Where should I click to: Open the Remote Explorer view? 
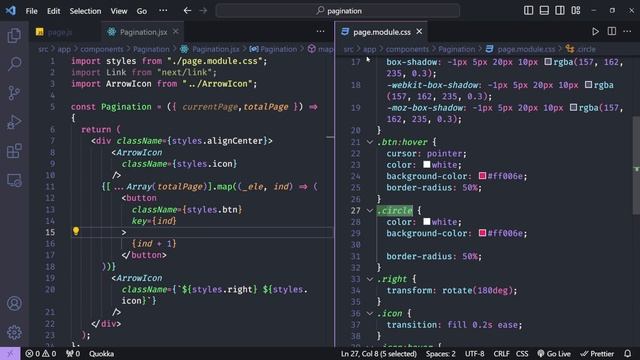[x=14, y=180]
